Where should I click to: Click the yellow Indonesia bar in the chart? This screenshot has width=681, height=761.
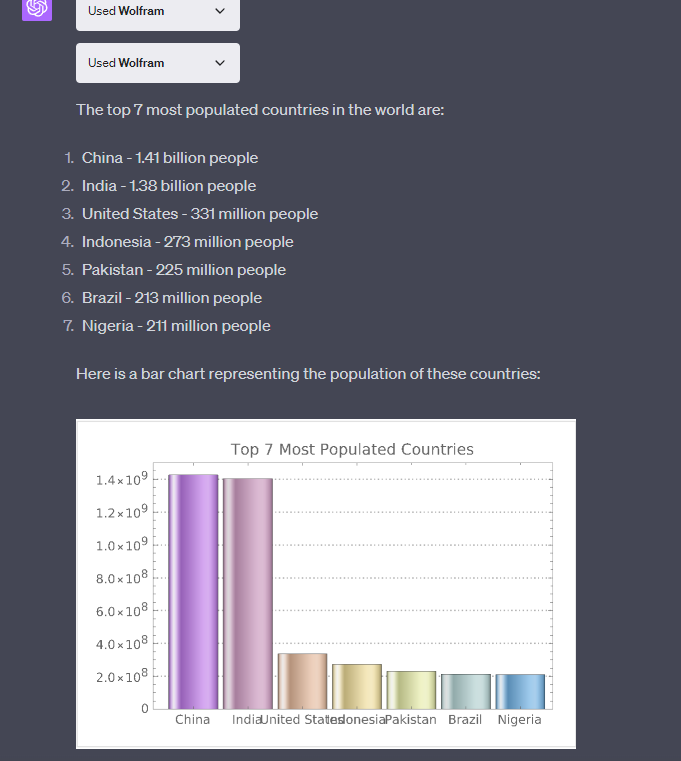click(x=357, y=686)
